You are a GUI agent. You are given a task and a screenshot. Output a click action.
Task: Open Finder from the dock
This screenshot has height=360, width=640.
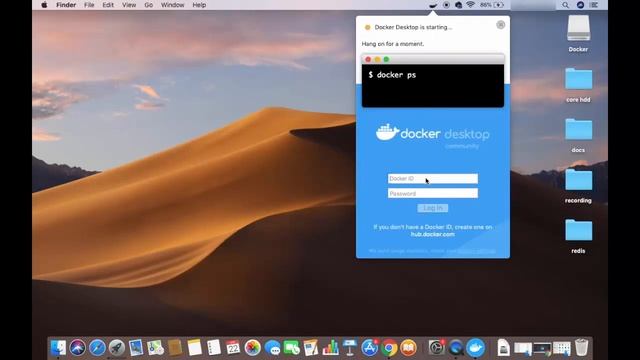point(58,348)
